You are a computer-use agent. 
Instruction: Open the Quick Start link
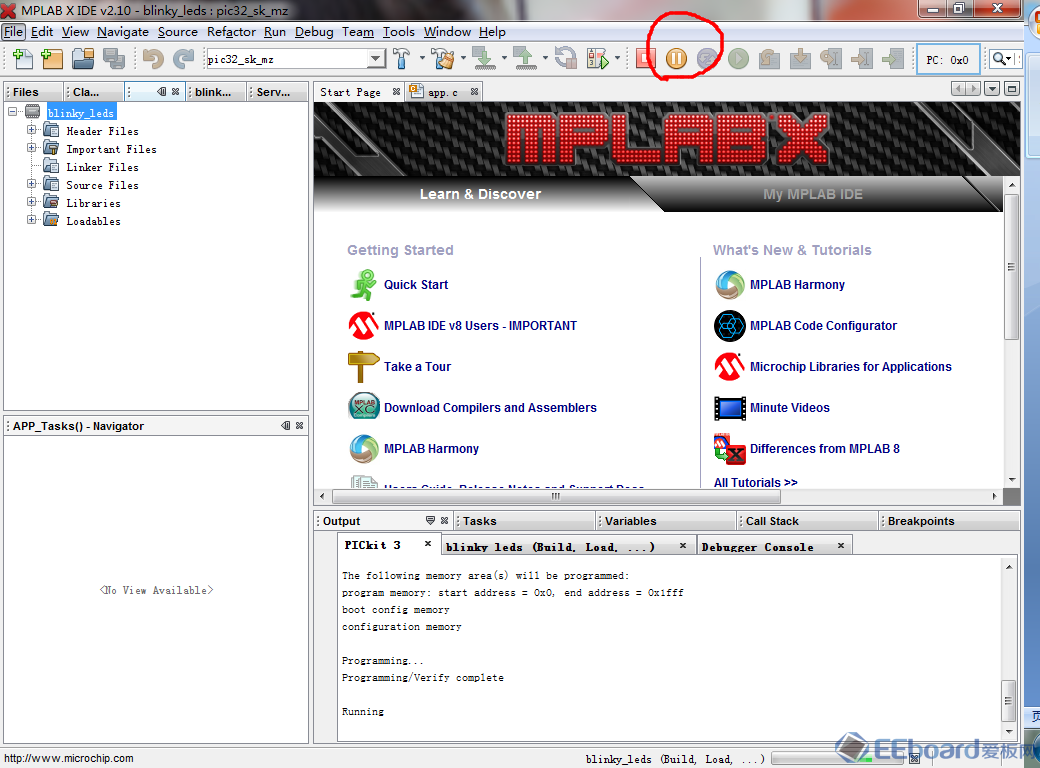[416, 285]
